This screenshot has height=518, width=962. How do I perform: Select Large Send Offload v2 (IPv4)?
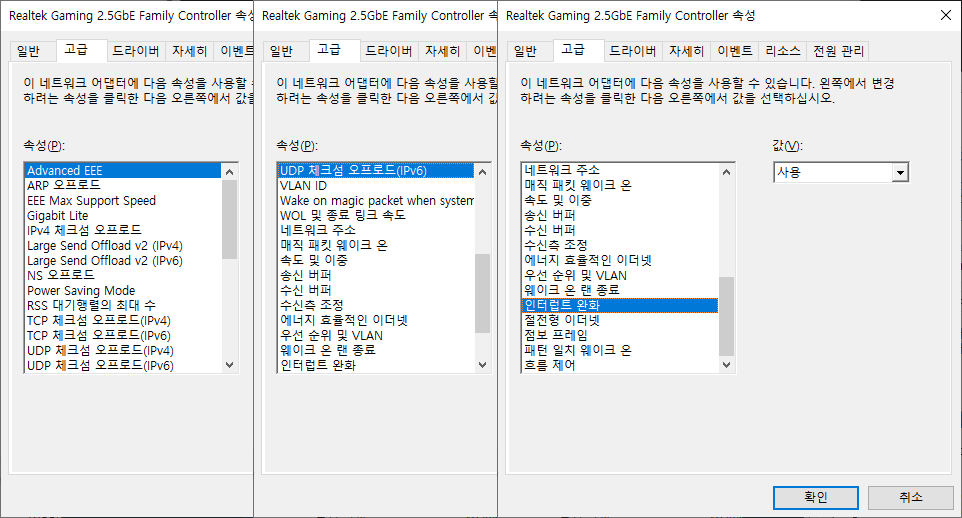(x=123, y=245)
